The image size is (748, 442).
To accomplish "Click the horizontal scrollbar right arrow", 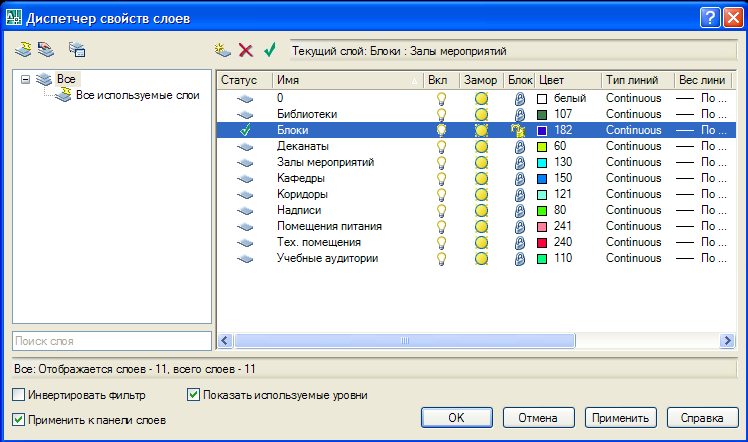I will click(727, 340).
